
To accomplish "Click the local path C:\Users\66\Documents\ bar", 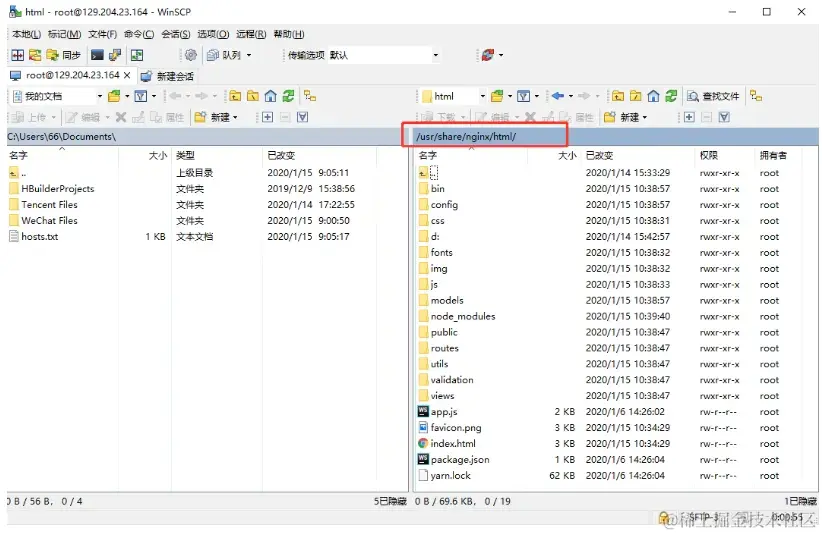I will click(207, 137).
